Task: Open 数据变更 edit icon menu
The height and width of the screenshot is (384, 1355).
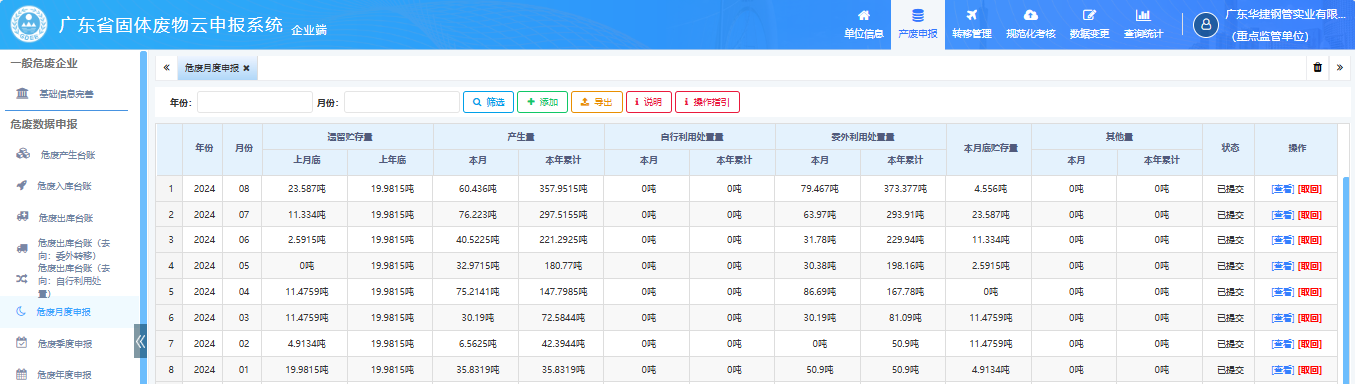Action: click(1089, 24)
